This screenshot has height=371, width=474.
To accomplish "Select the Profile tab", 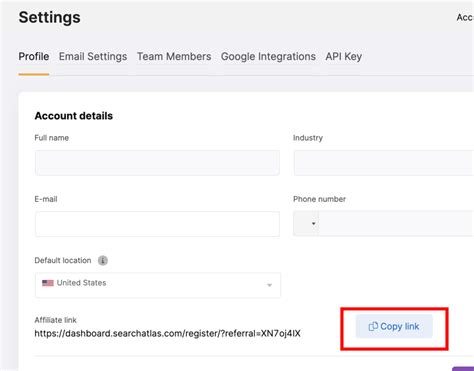I will [34, 57].
